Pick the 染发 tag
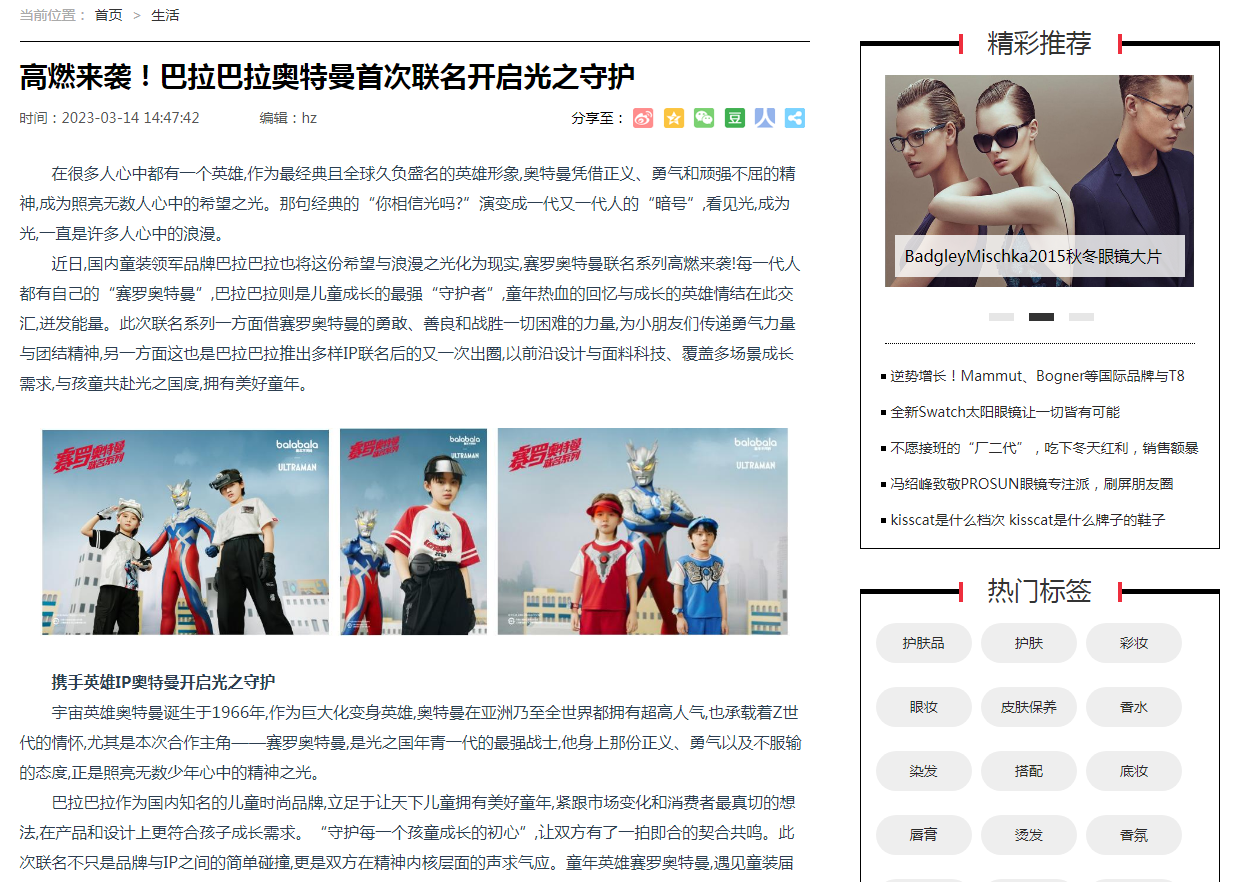Screen dimensions: 1236x882 (923, 771)
